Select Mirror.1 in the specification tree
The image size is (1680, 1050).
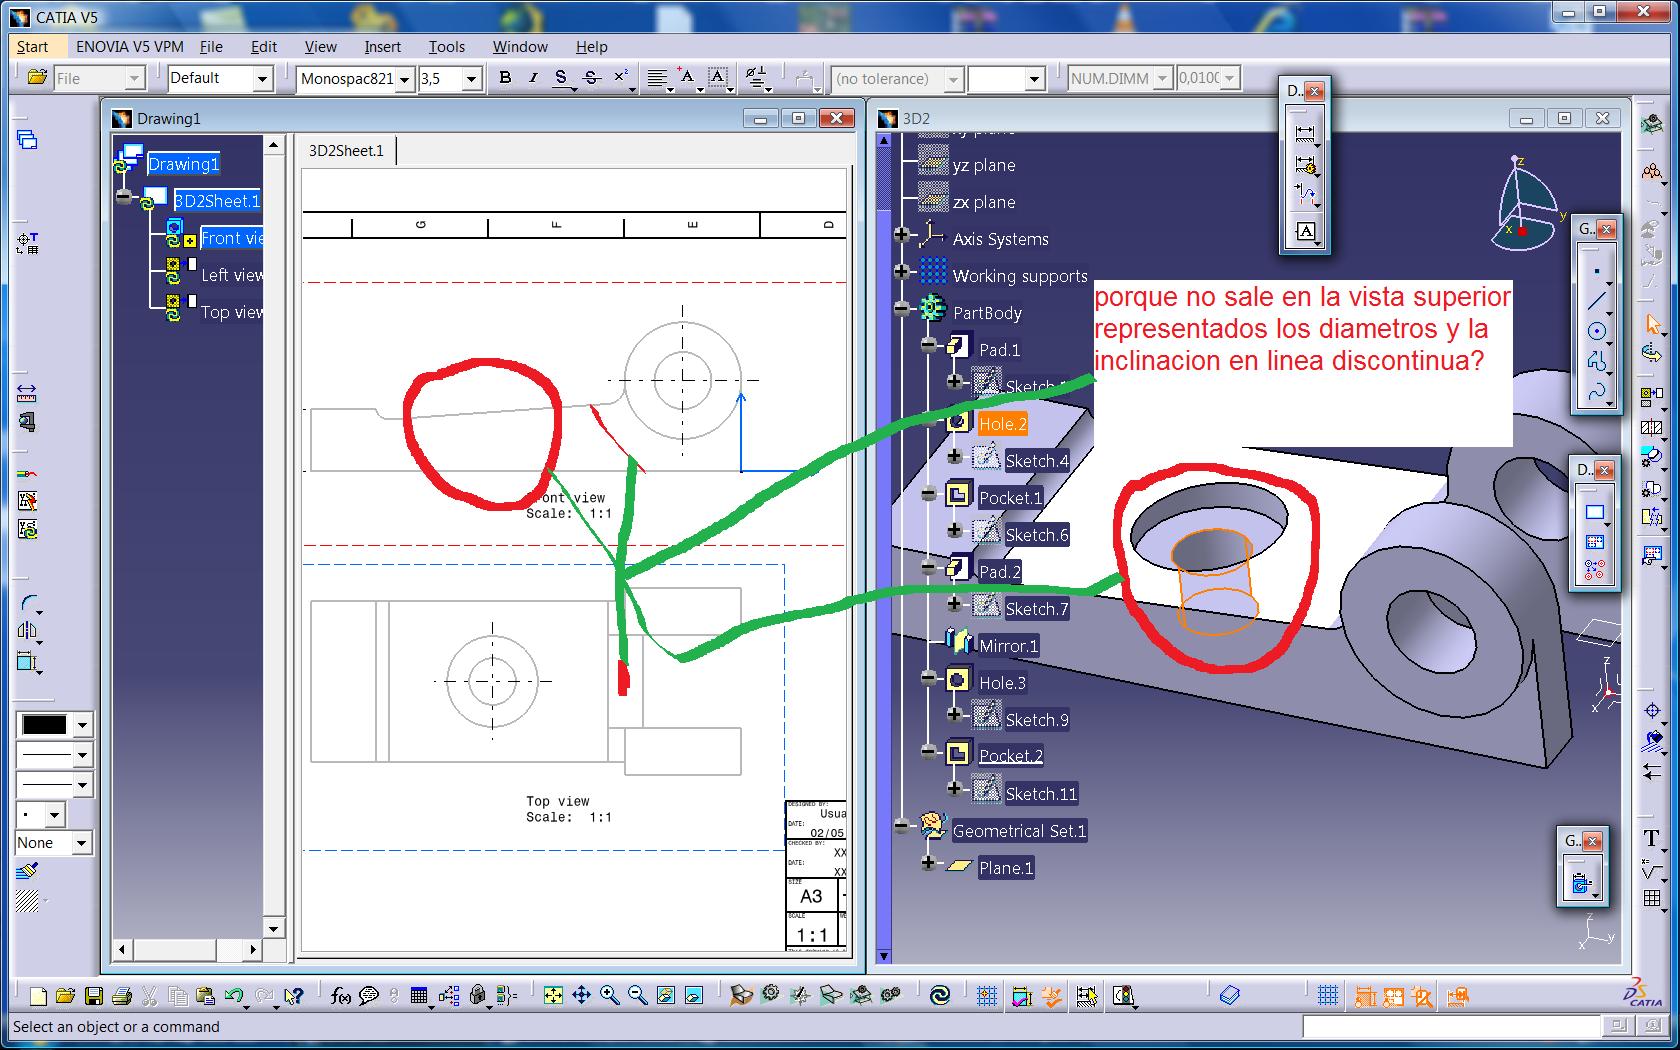click(1008, 646)
